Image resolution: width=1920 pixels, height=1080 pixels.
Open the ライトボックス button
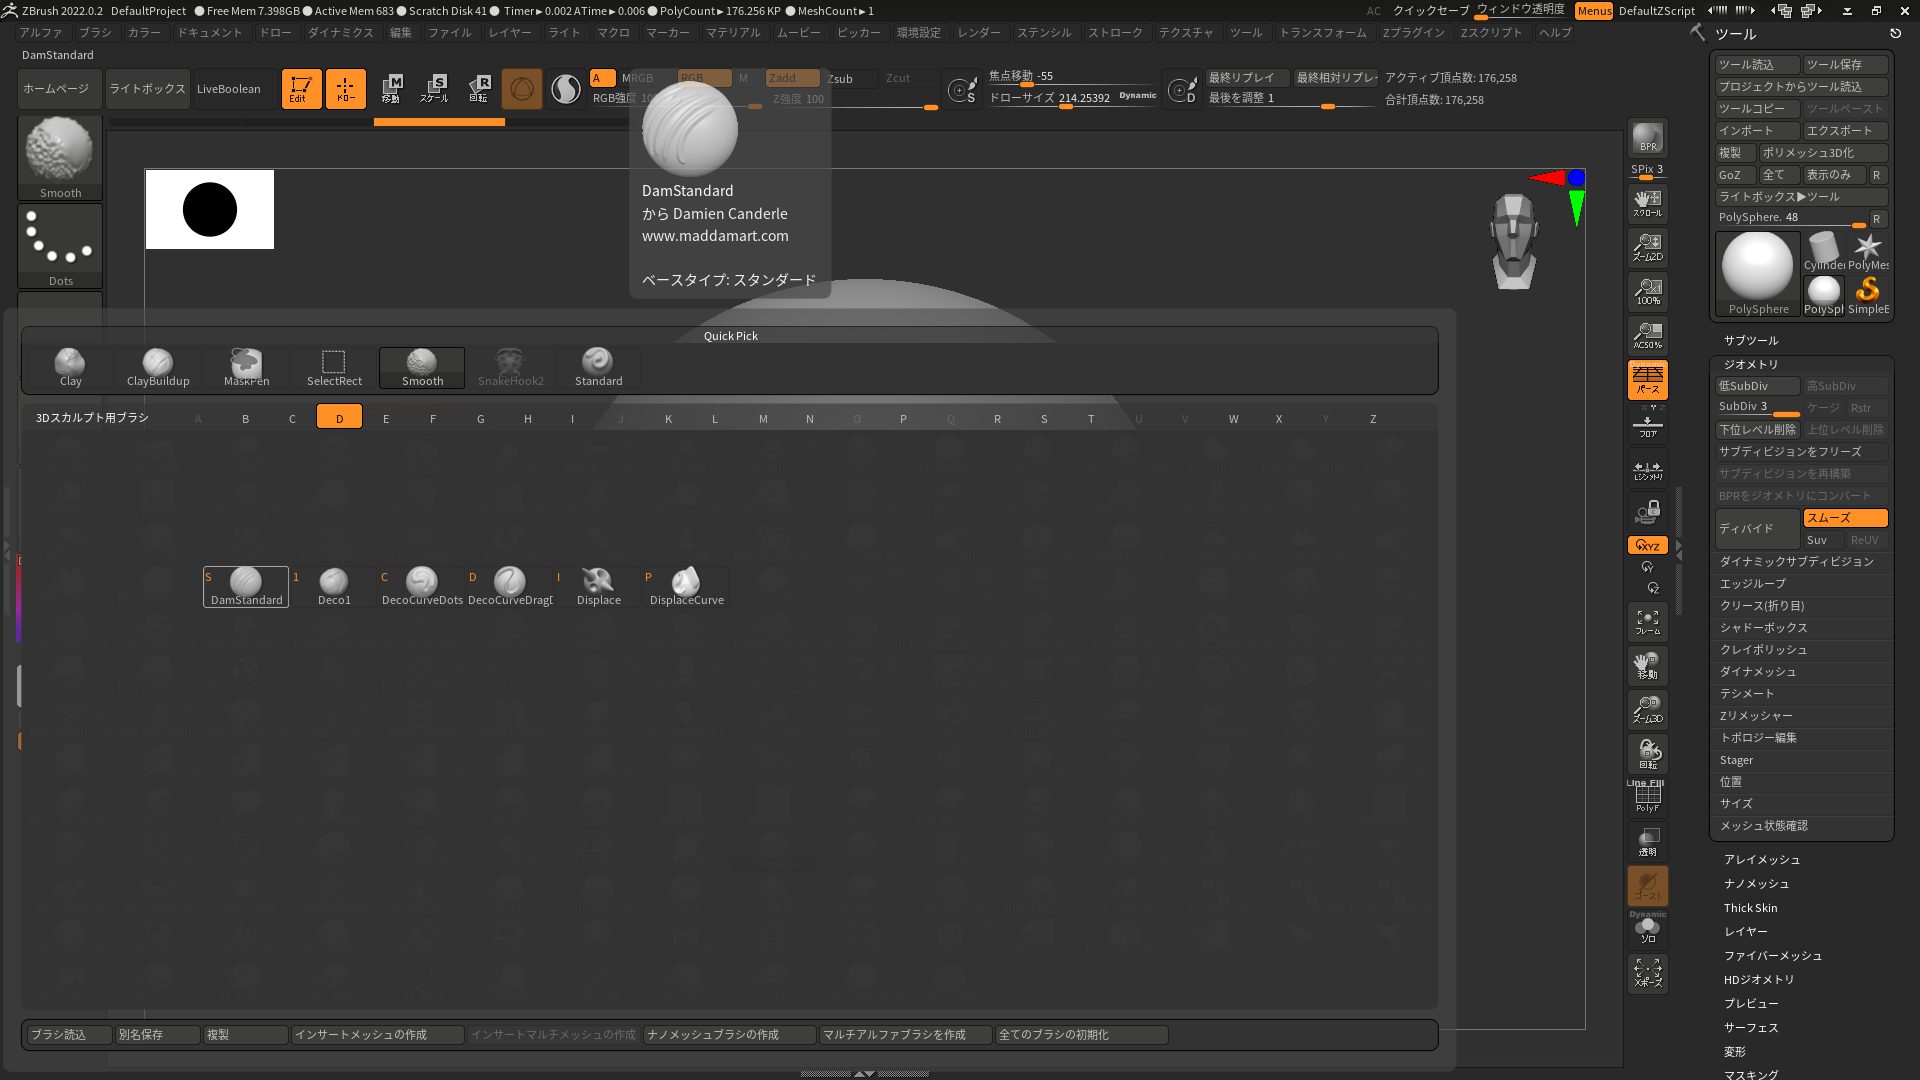pyautogui.click(x=147, y=89)
